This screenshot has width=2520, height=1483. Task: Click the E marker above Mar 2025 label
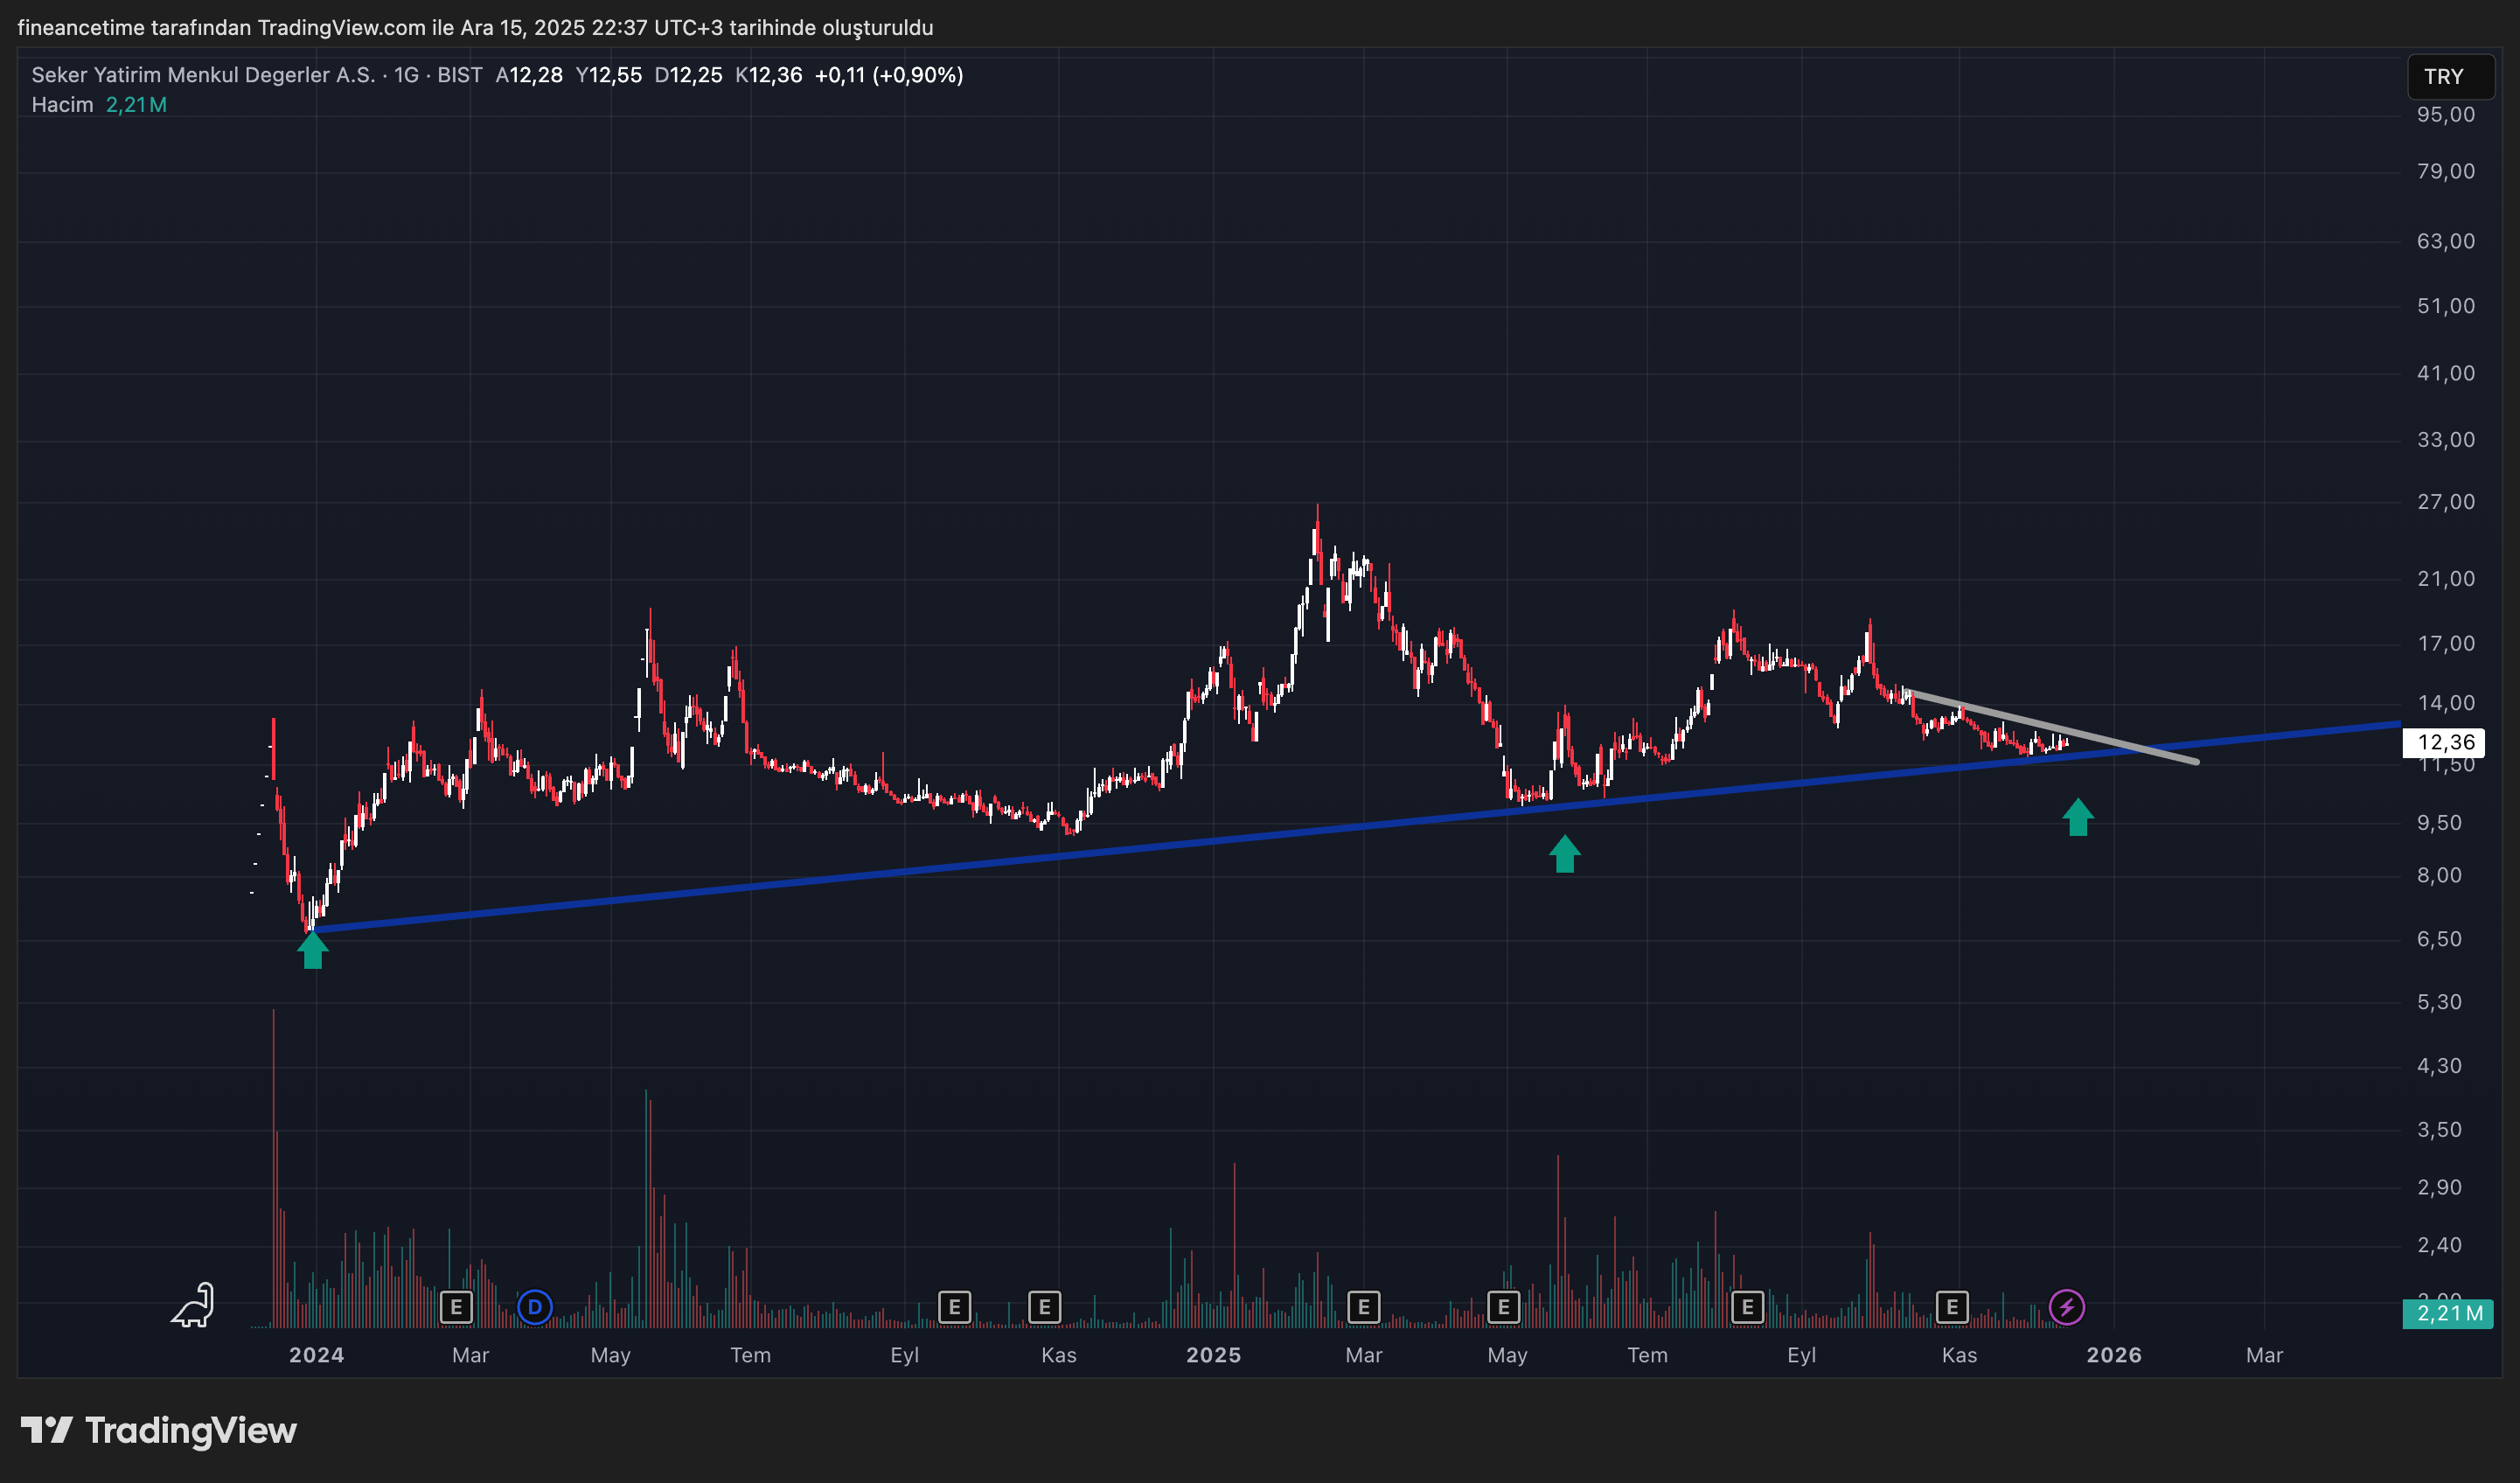coord(1363,1306)
